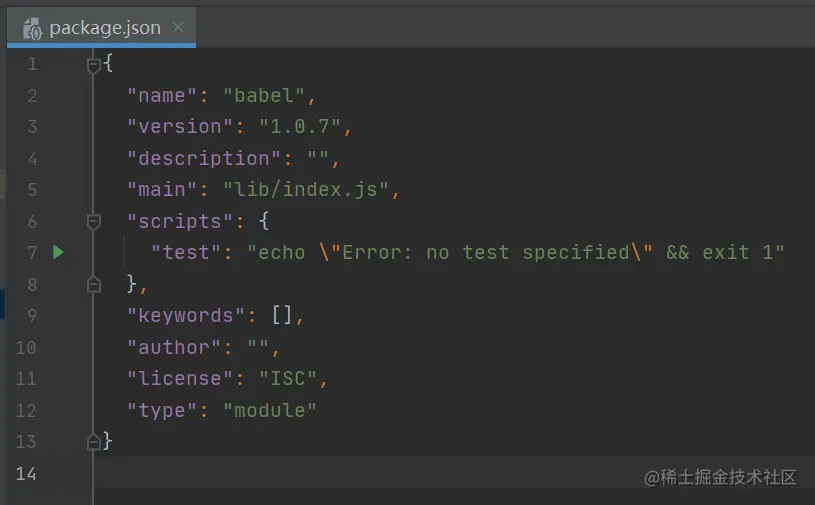815x505 pixels.
Task: Click the "ISC" license value
Action: tap(289, 378)
